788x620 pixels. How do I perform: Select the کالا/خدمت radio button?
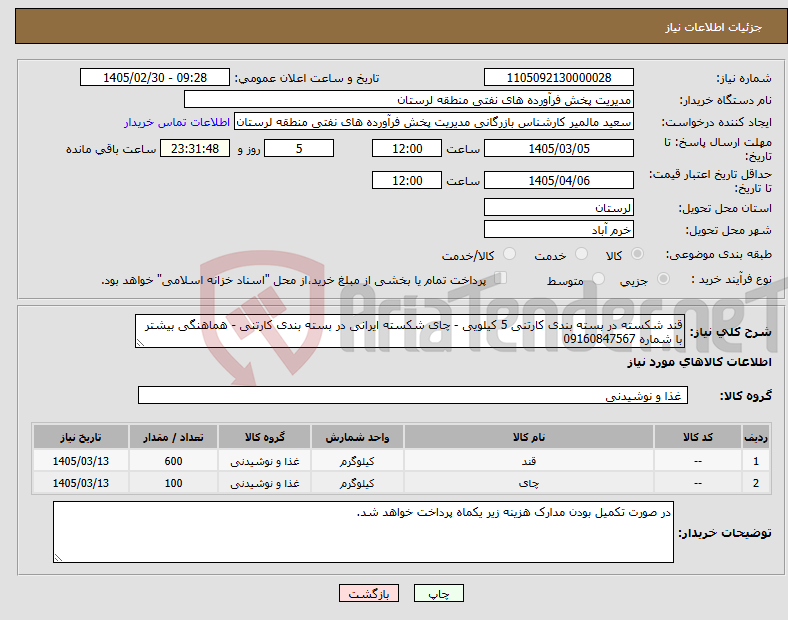(x=510, y=254)
